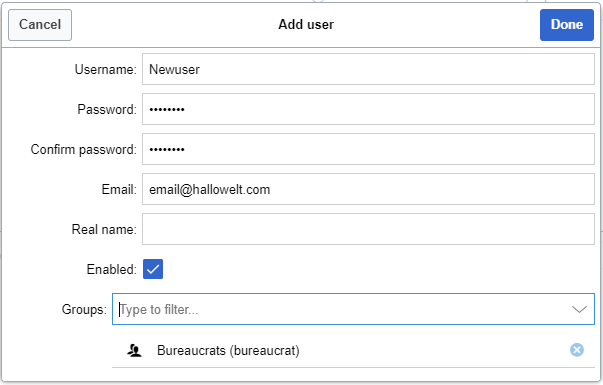603x385 pixels.
Task: Cancel the Add user dialog
Action: [40, 25]
